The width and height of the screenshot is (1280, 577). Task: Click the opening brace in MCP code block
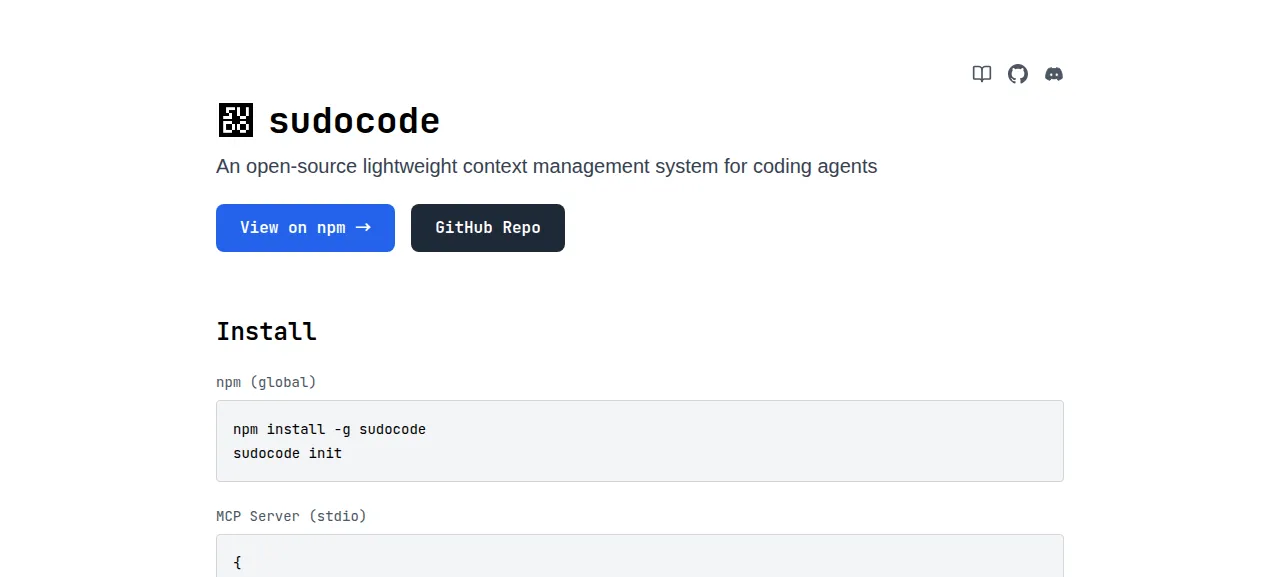[x=237, y=563]
